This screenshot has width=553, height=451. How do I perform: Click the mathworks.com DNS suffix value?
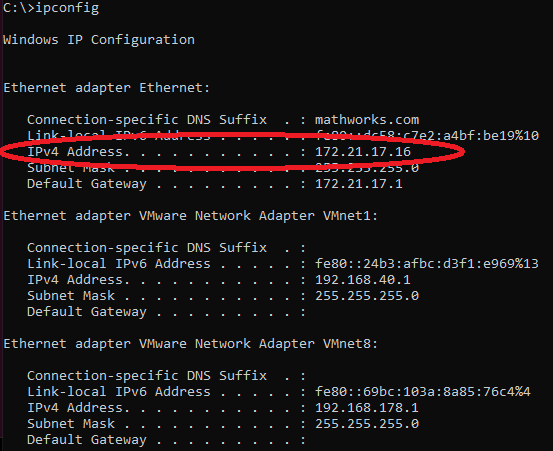[367, 120]
